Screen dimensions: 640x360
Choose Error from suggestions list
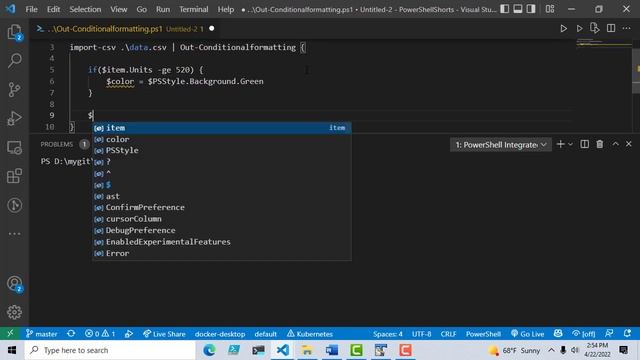(222, 253)
